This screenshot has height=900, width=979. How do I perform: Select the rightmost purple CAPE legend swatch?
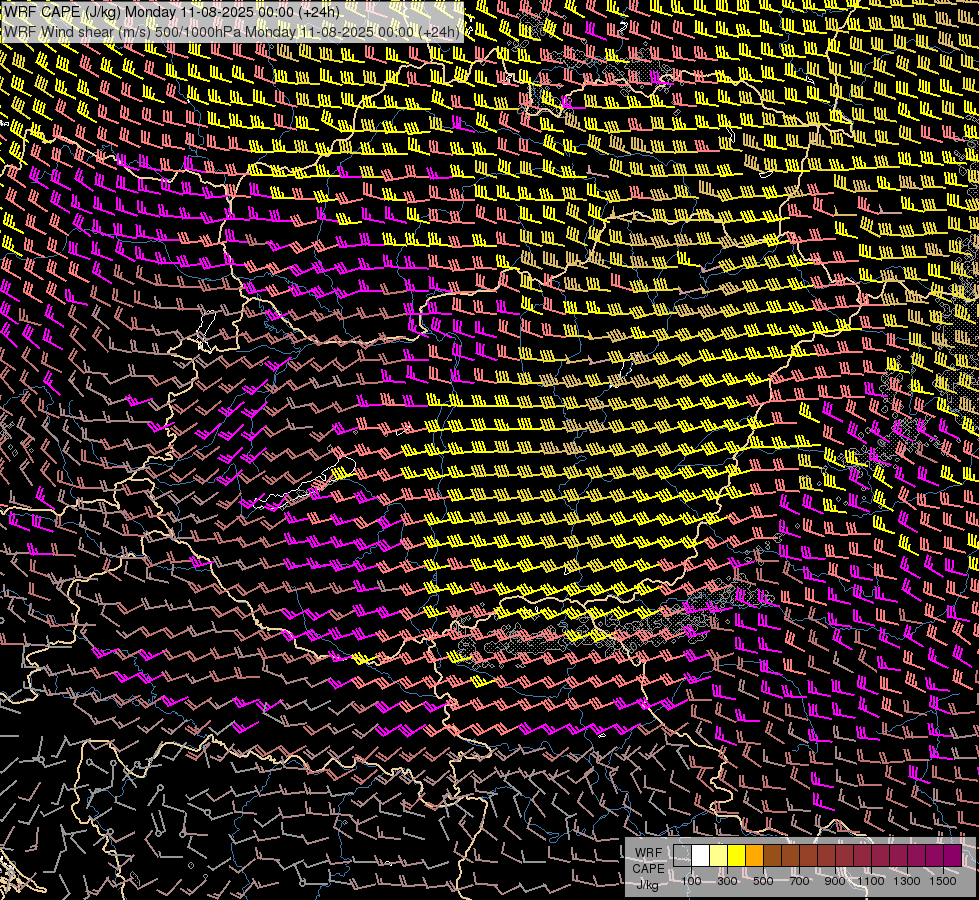952,856
